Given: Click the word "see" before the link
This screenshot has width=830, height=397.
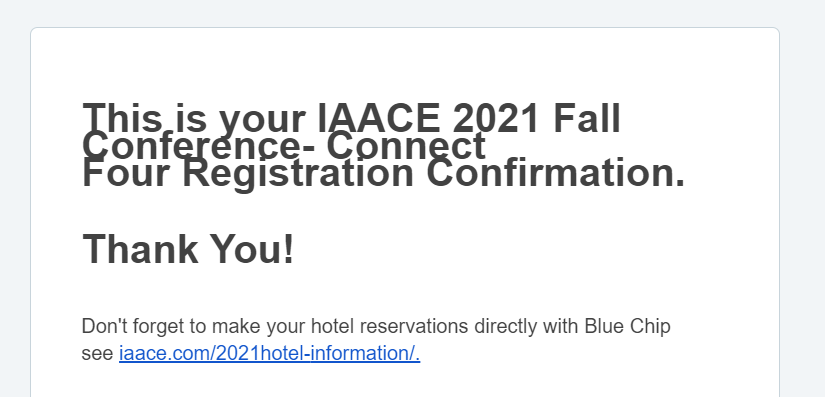Looking at the screenshot, I should click(x=97, y=354).
